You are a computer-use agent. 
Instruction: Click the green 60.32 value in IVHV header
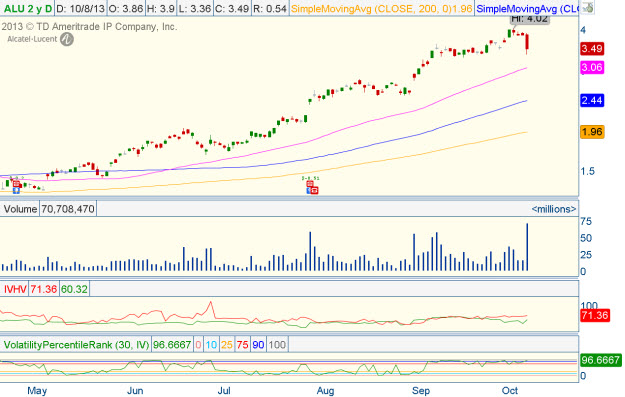pos(74,289)
